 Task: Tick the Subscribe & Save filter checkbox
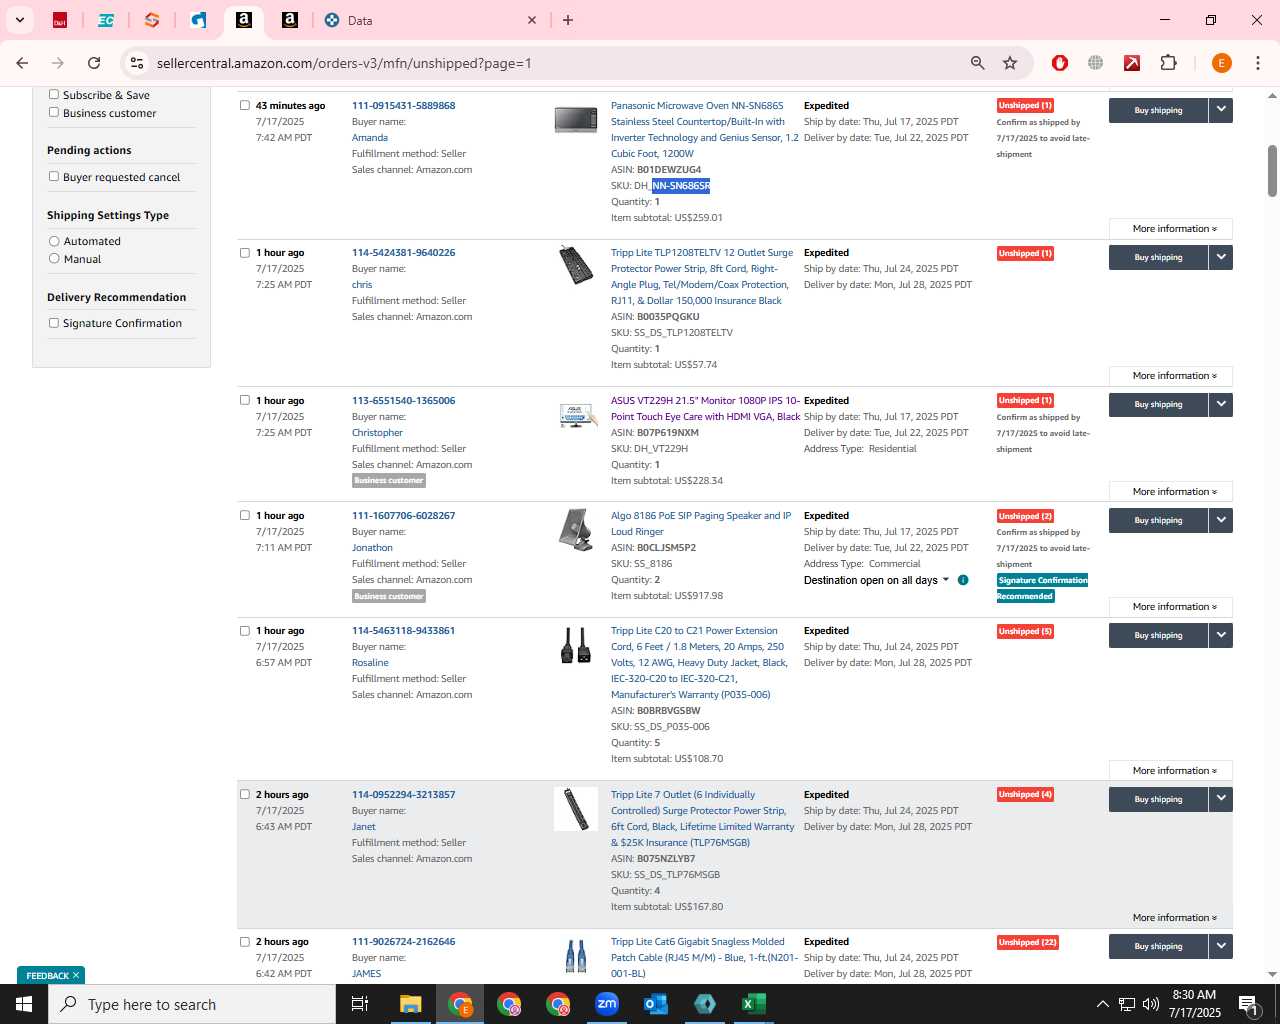54,94
